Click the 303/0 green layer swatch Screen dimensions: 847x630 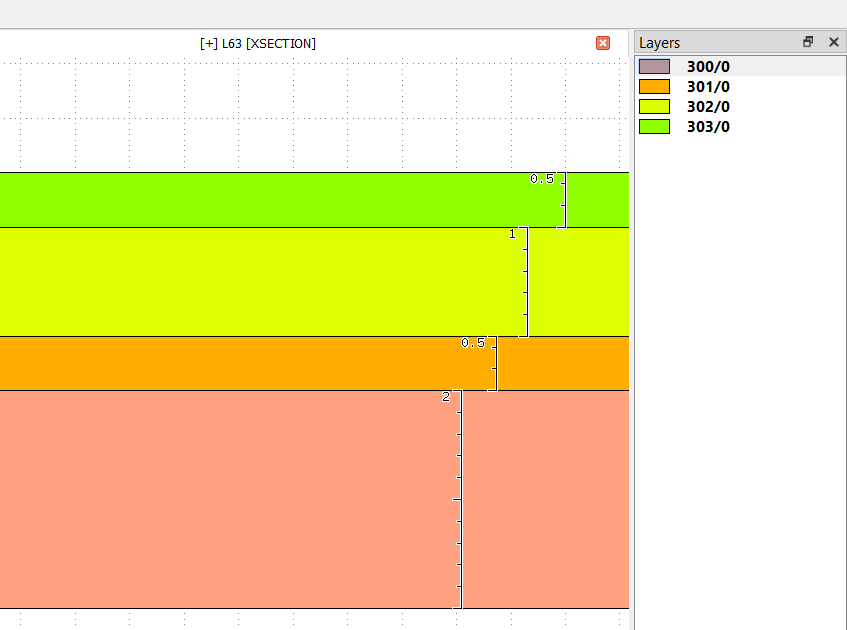click(654, 126)
